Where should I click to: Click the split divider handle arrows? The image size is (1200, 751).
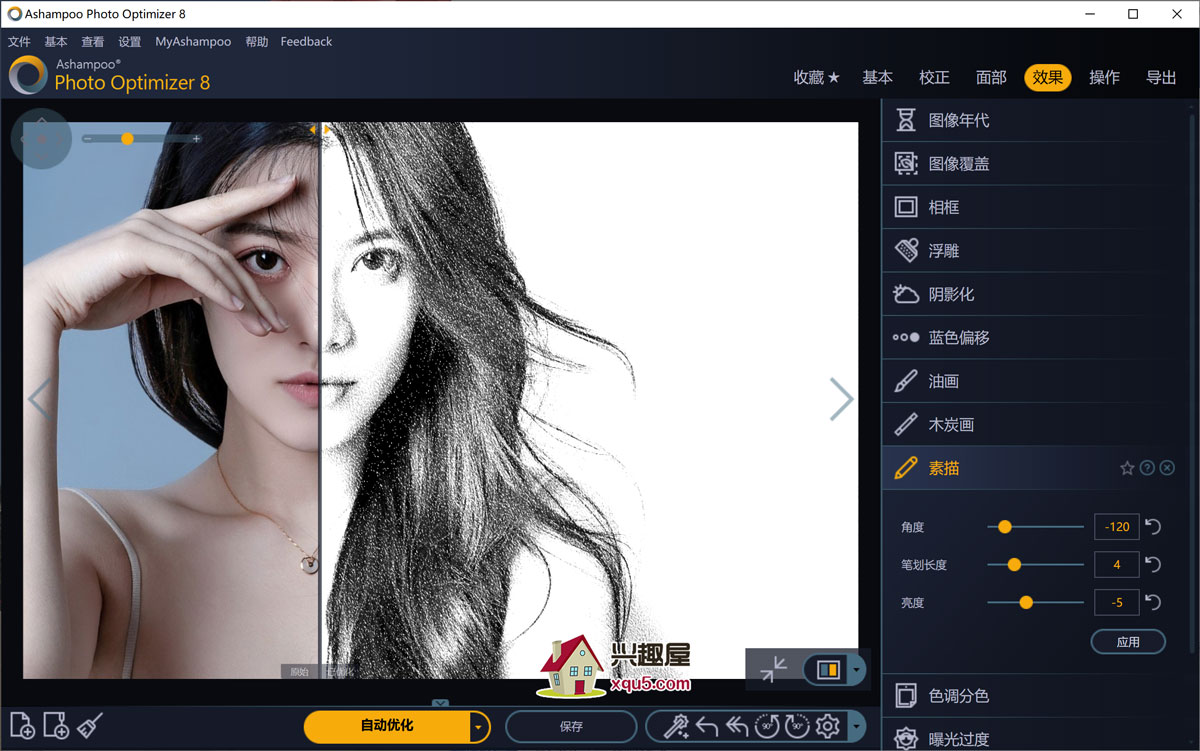pyautogui.click(x=320, y=130)
